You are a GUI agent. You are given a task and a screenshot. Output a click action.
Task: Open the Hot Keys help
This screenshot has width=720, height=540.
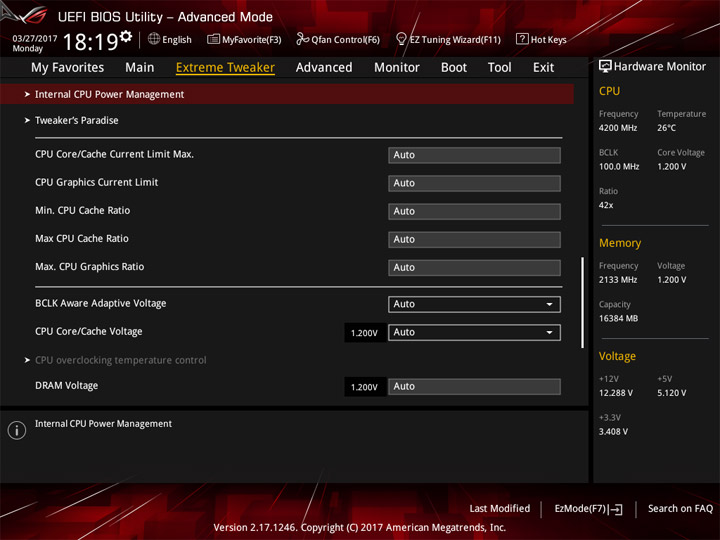pos(541,39)
